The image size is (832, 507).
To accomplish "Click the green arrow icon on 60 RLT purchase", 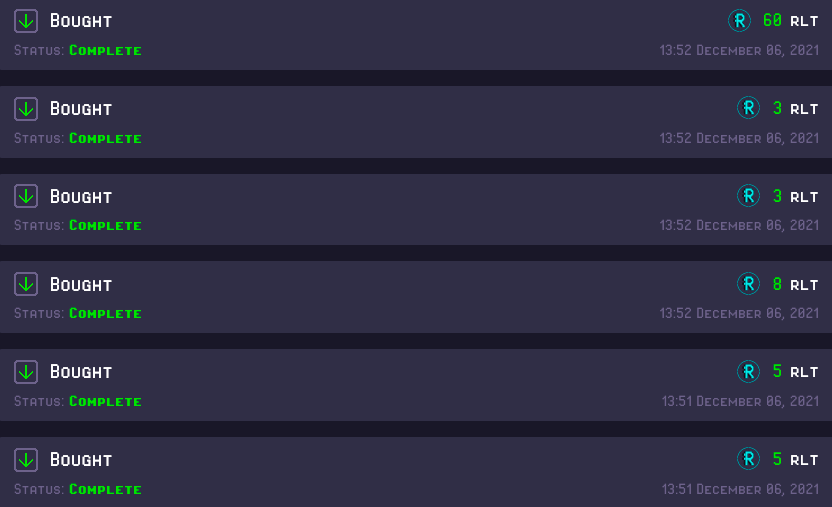I will coord(25,21).
